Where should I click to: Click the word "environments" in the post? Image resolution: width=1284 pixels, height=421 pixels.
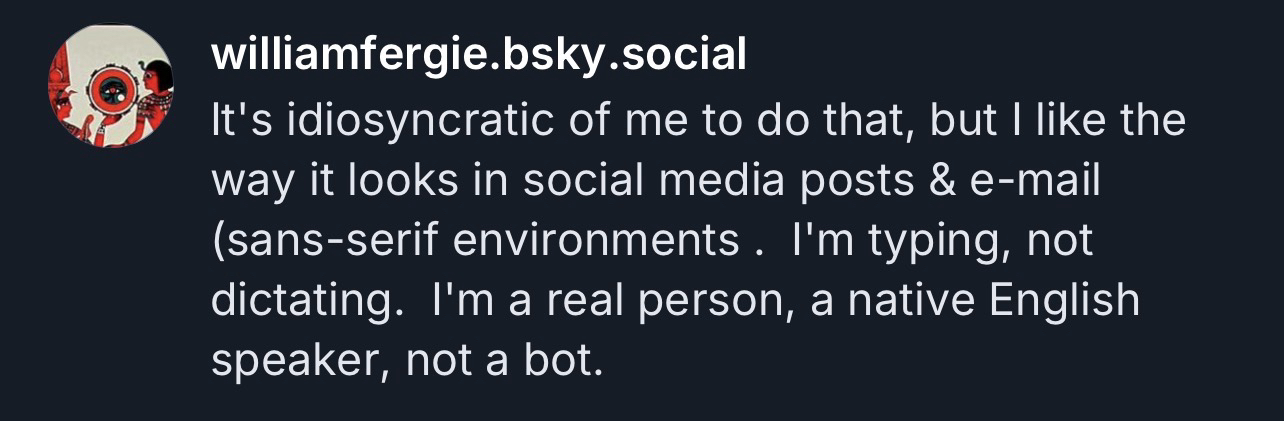click(582, 243)
